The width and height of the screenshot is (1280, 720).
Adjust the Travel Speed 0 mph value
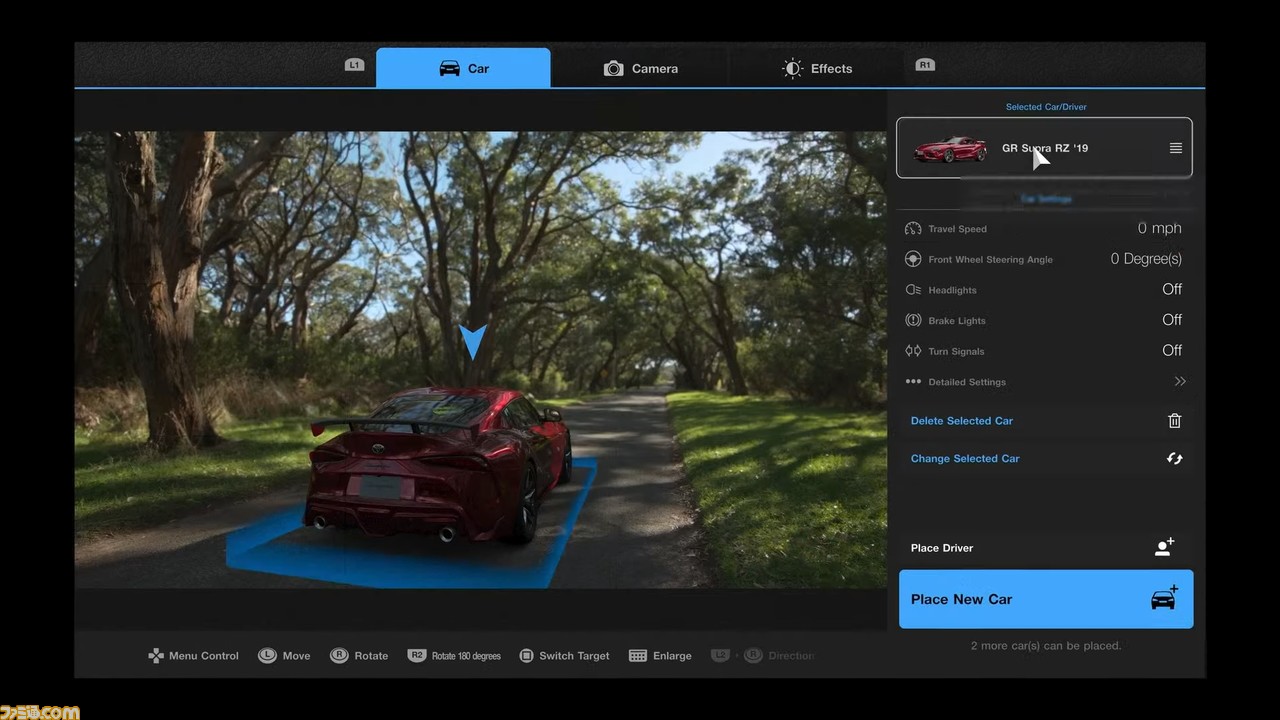1160,228
